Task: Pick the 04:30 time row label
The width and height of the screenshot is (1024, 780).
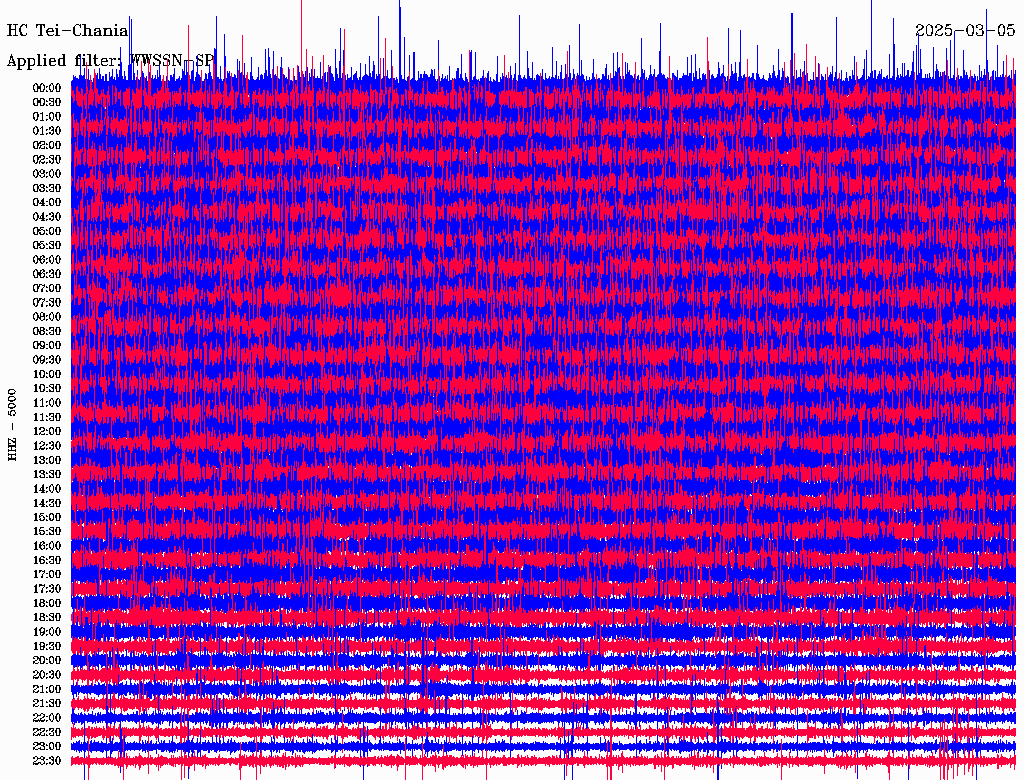Action: point(47,217)
